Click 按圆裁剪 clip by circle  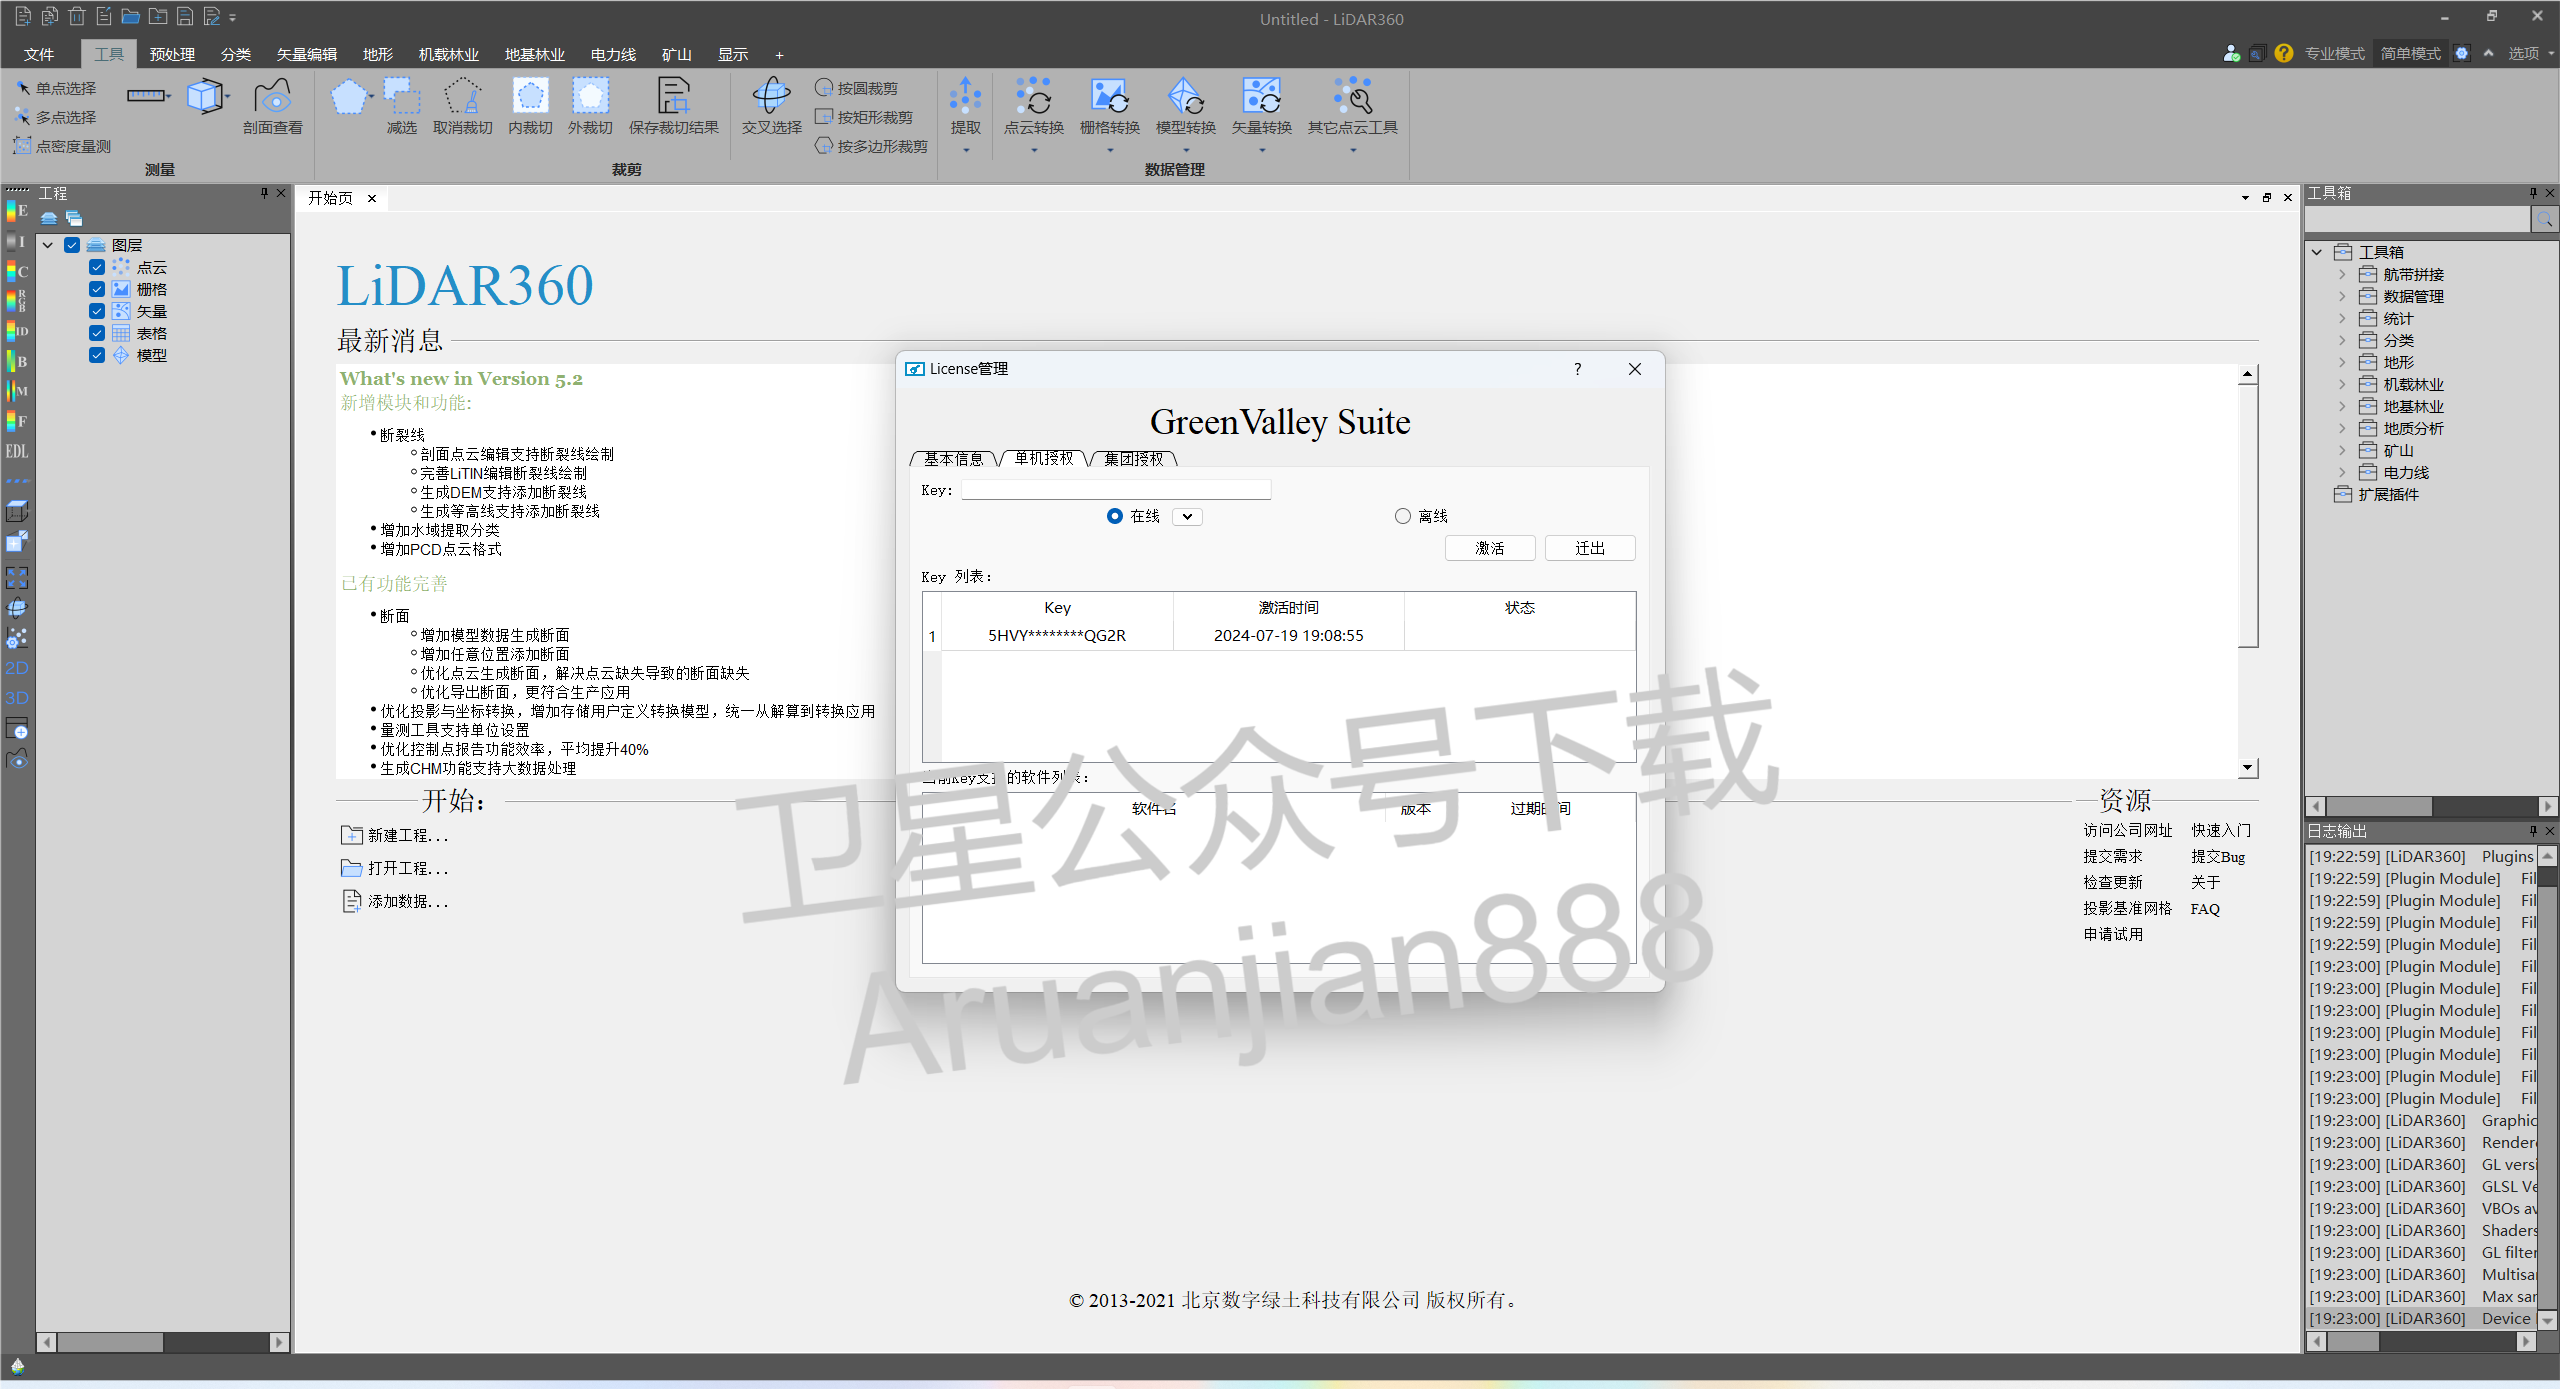pyautogui.click(x=856, y=88)
